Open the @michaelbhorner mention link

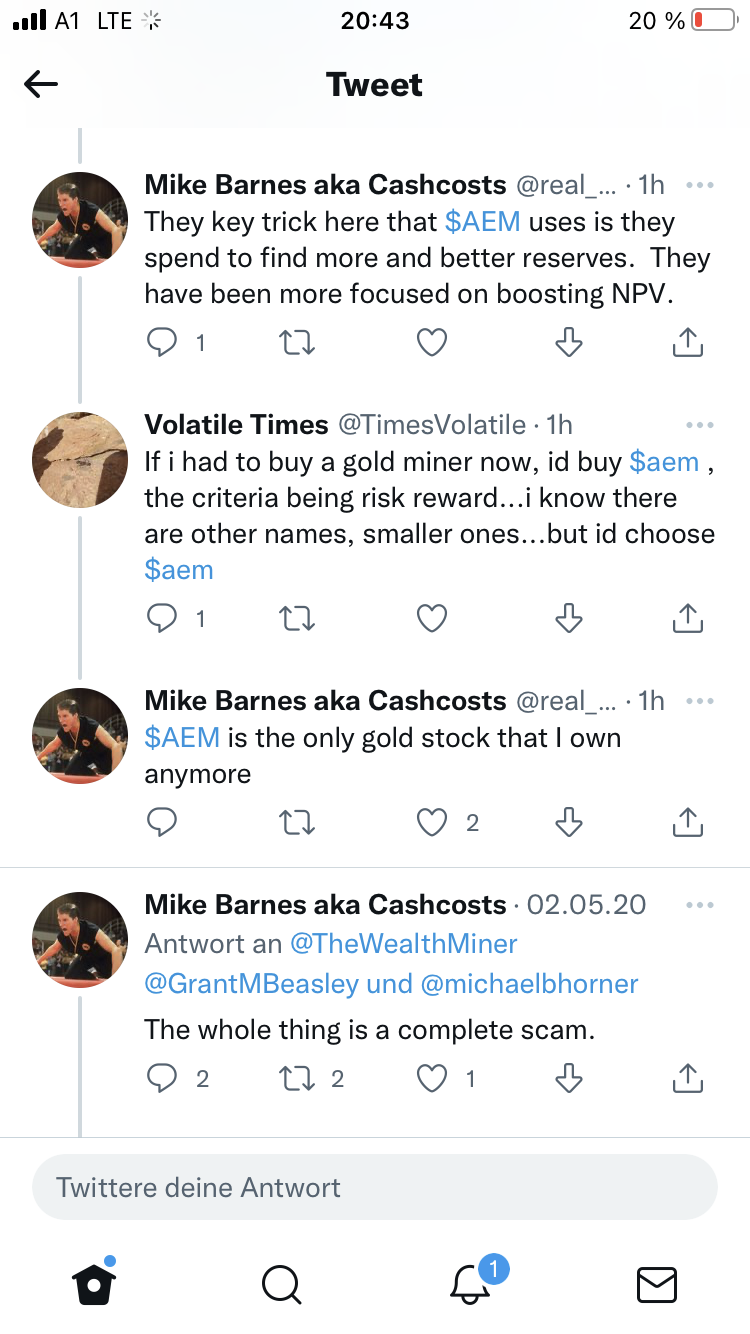(x=529, y=983)
